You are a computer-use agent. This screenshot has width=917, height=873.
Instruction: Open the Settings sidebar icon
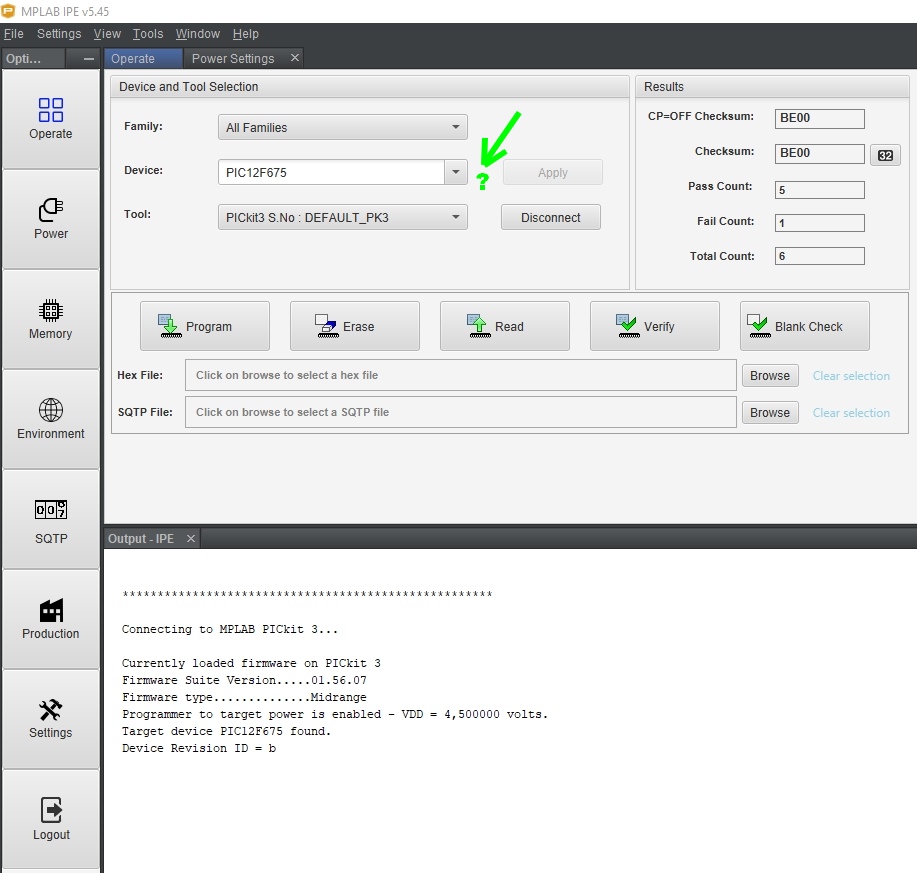click(x=50, y=719)
